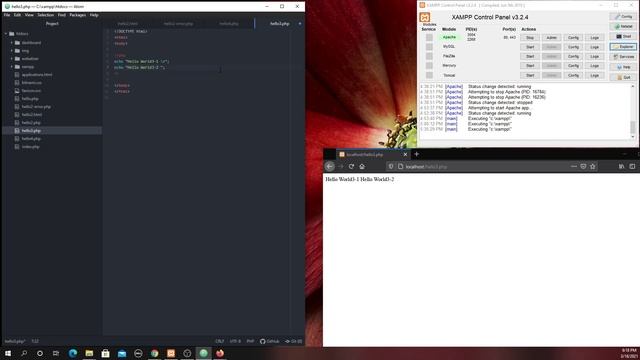Start the Tomcat module in XAMPP
This screenshot has height=360, width=640.
point(530,76)
